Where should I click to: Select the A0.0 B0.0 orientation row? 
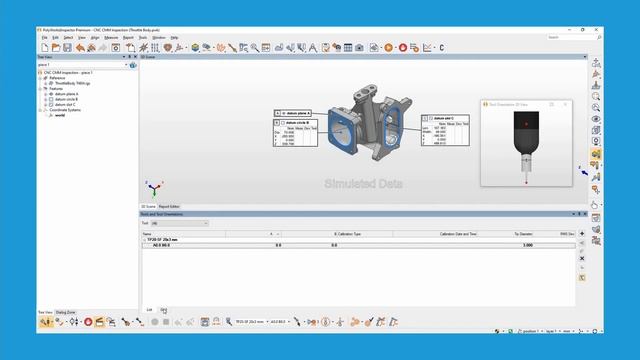pos(358,245)
